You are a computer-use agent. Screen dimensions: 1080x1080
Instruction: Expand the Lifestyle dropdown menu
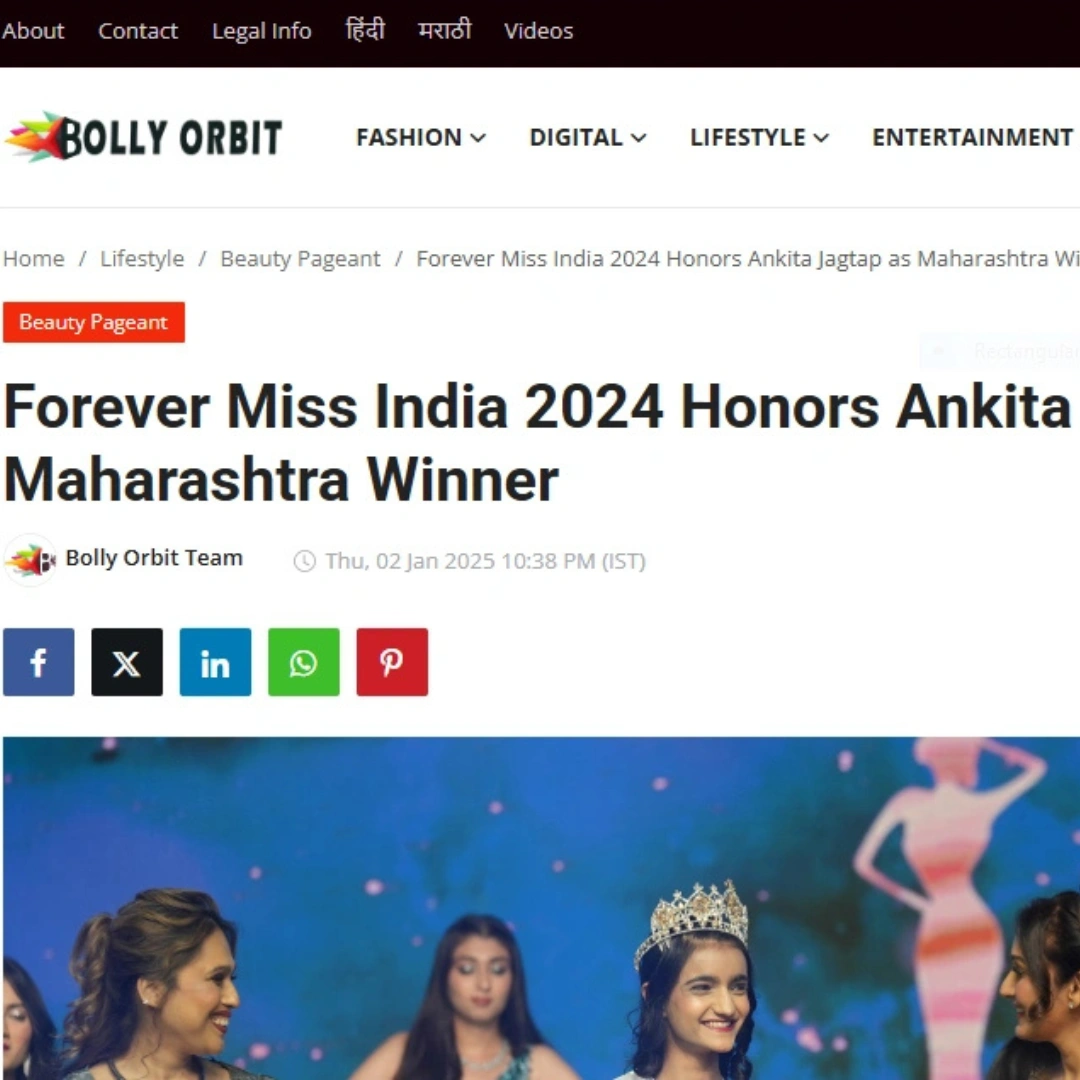759,137
